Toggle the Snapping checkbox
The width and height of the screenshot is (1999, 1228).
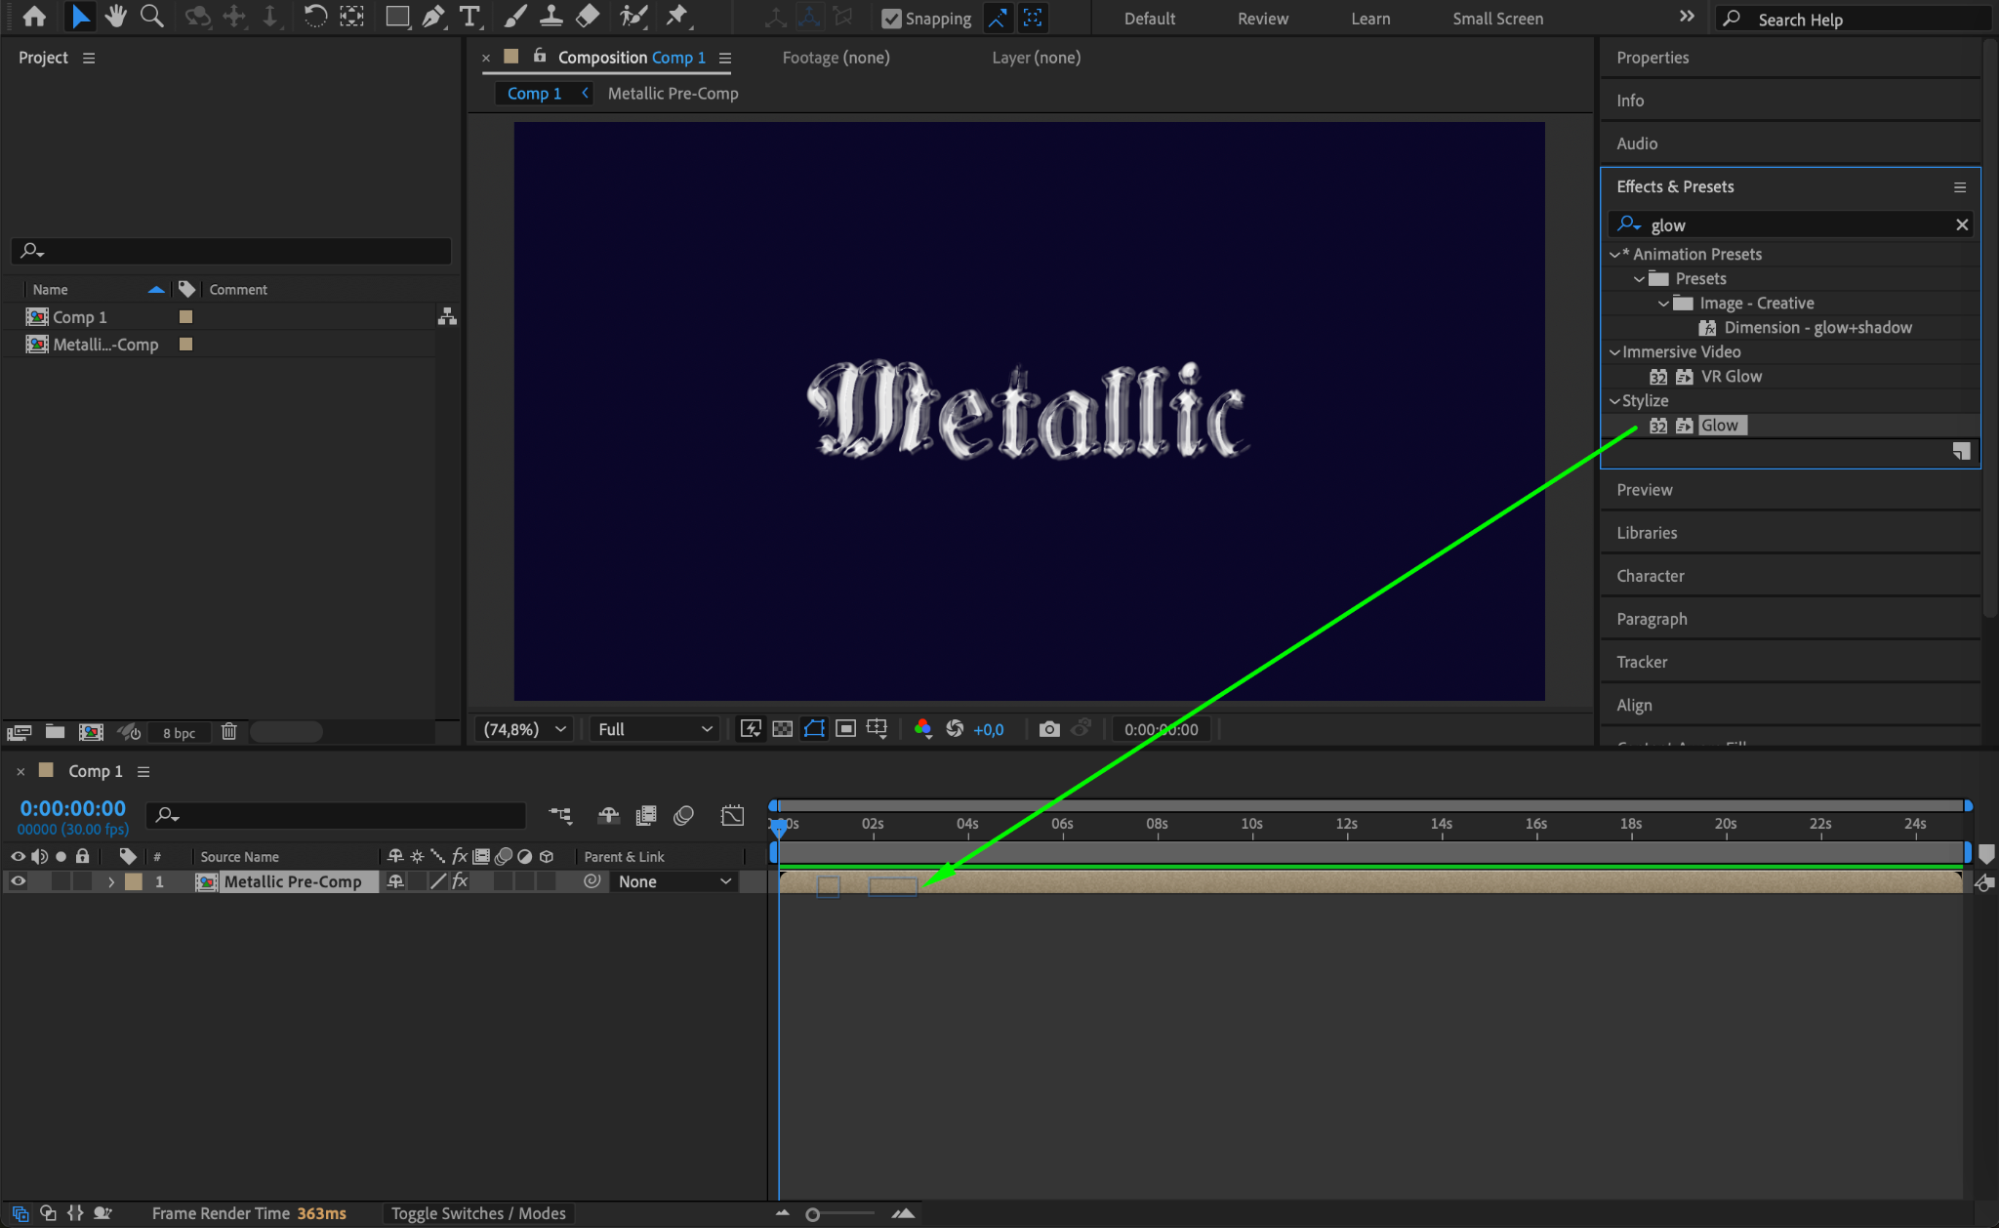(891, 19)
